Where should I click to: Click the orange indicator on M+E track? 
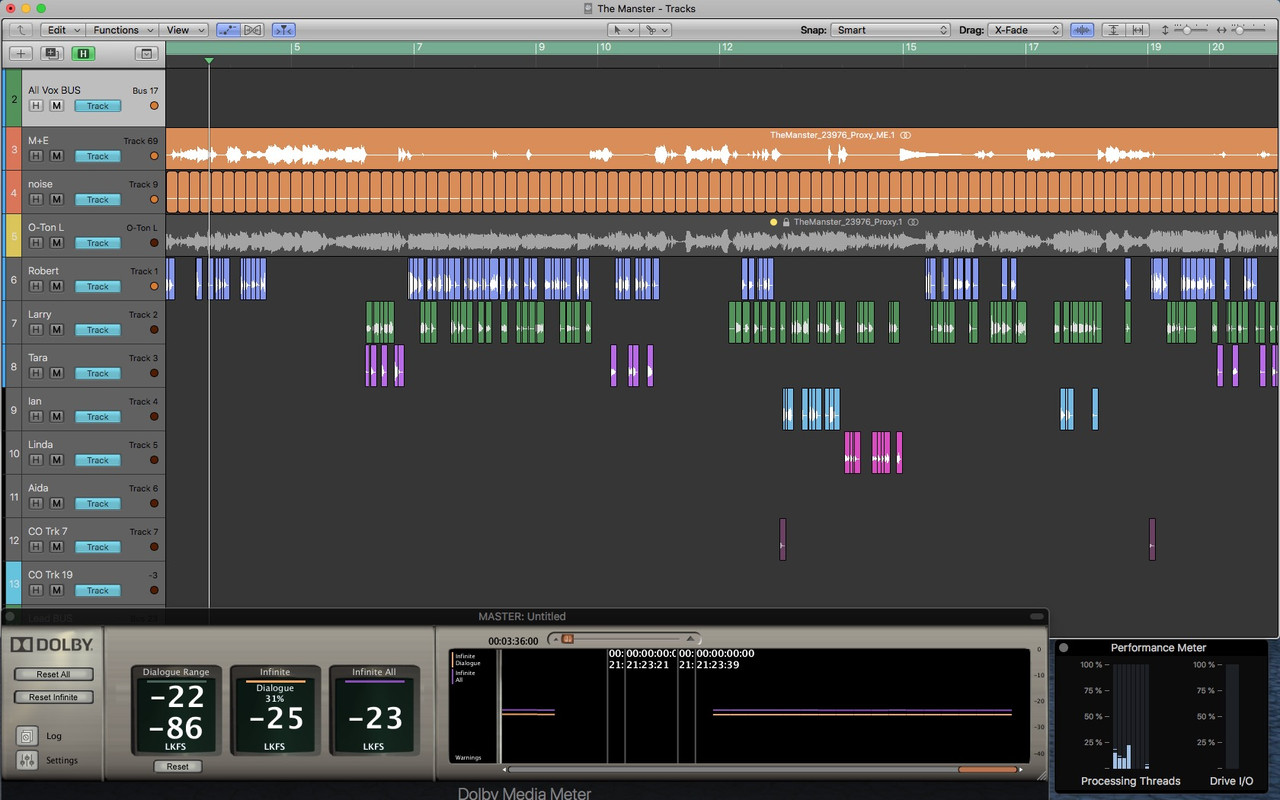[154, 156]
